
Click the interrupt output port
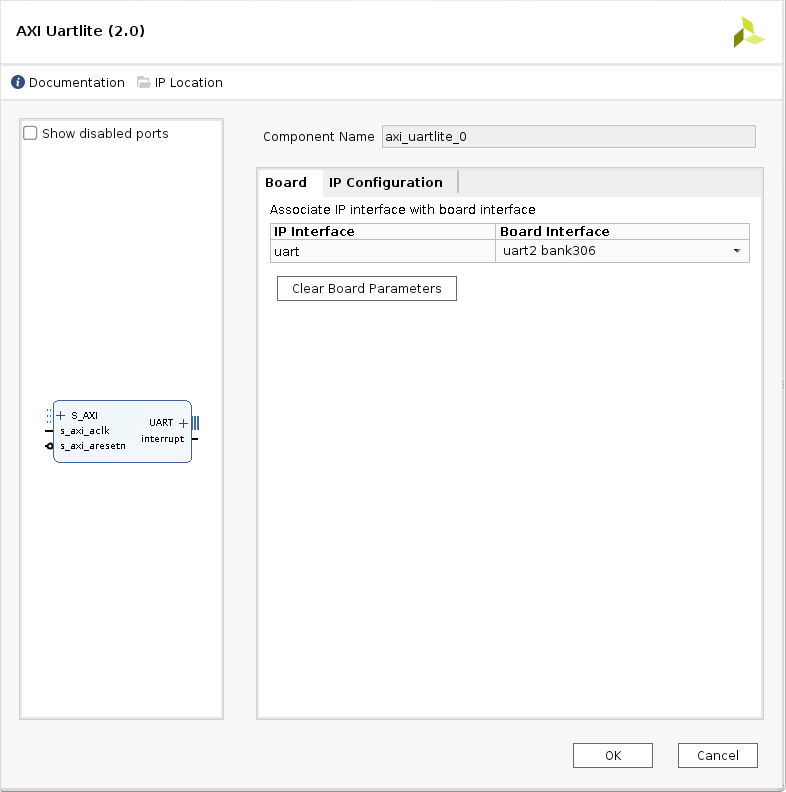point(193,439)
